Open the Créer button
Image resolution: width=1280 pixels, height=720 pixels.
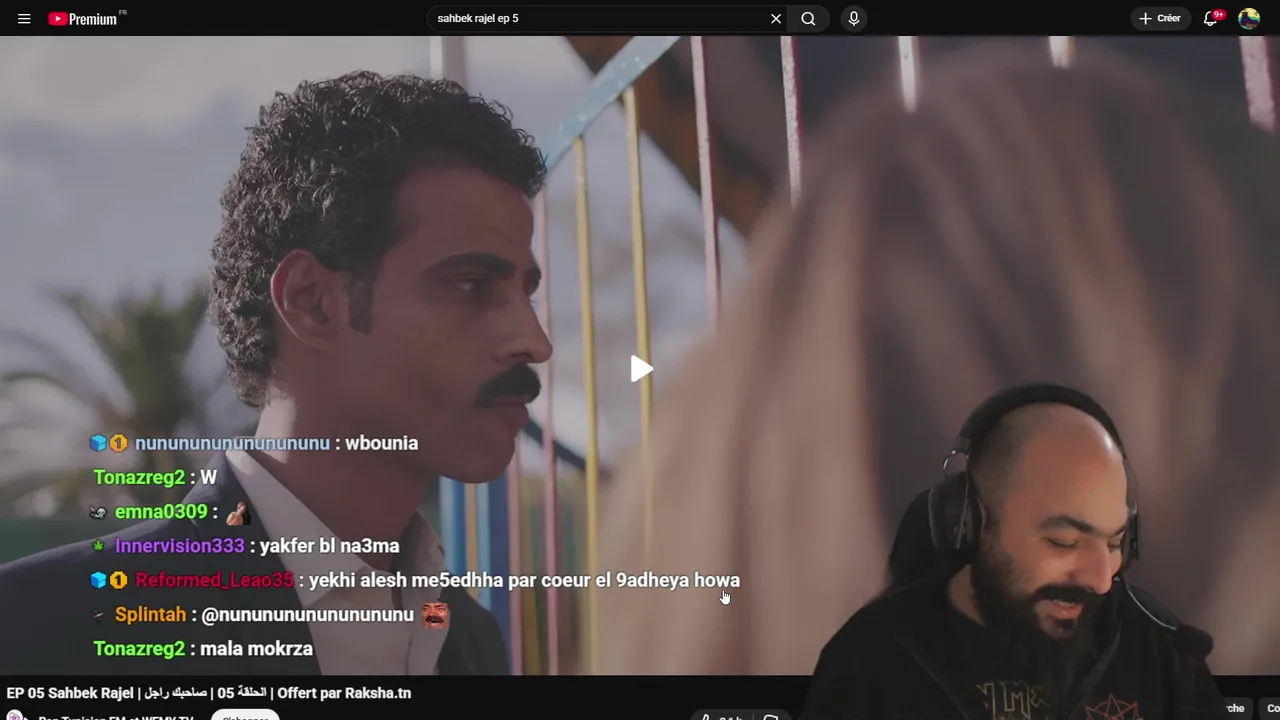tap(1160, 18)
